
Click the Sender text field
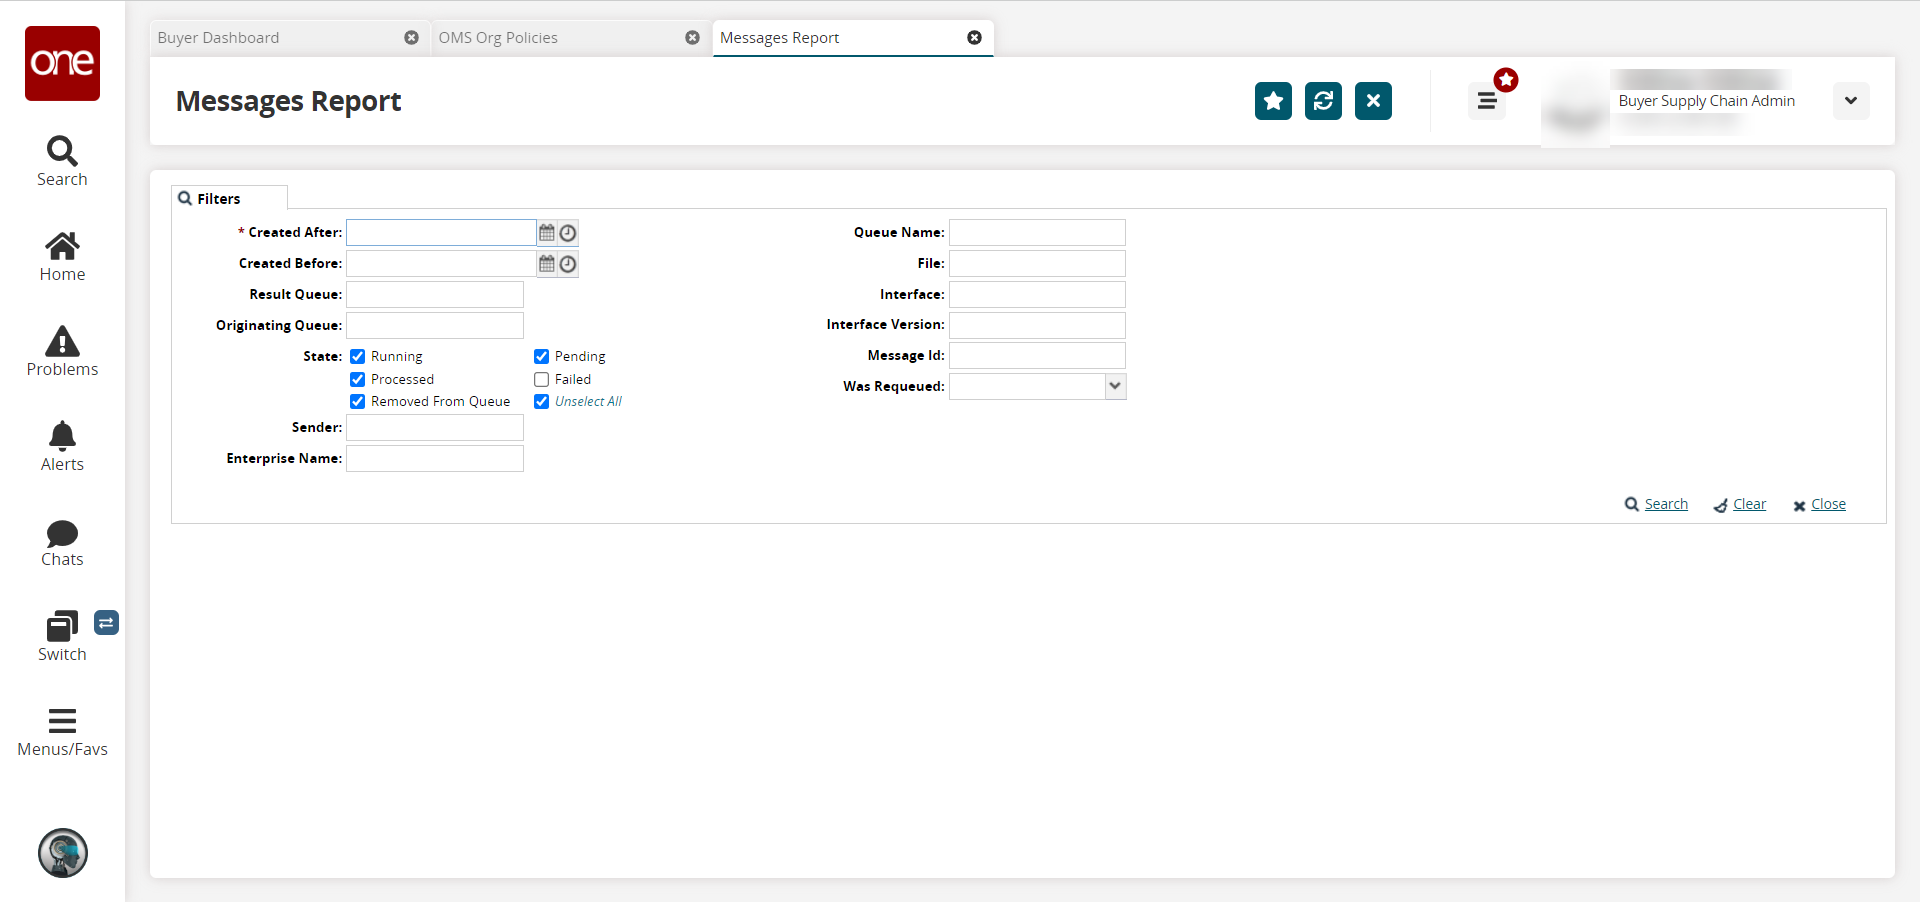[435, 428]
